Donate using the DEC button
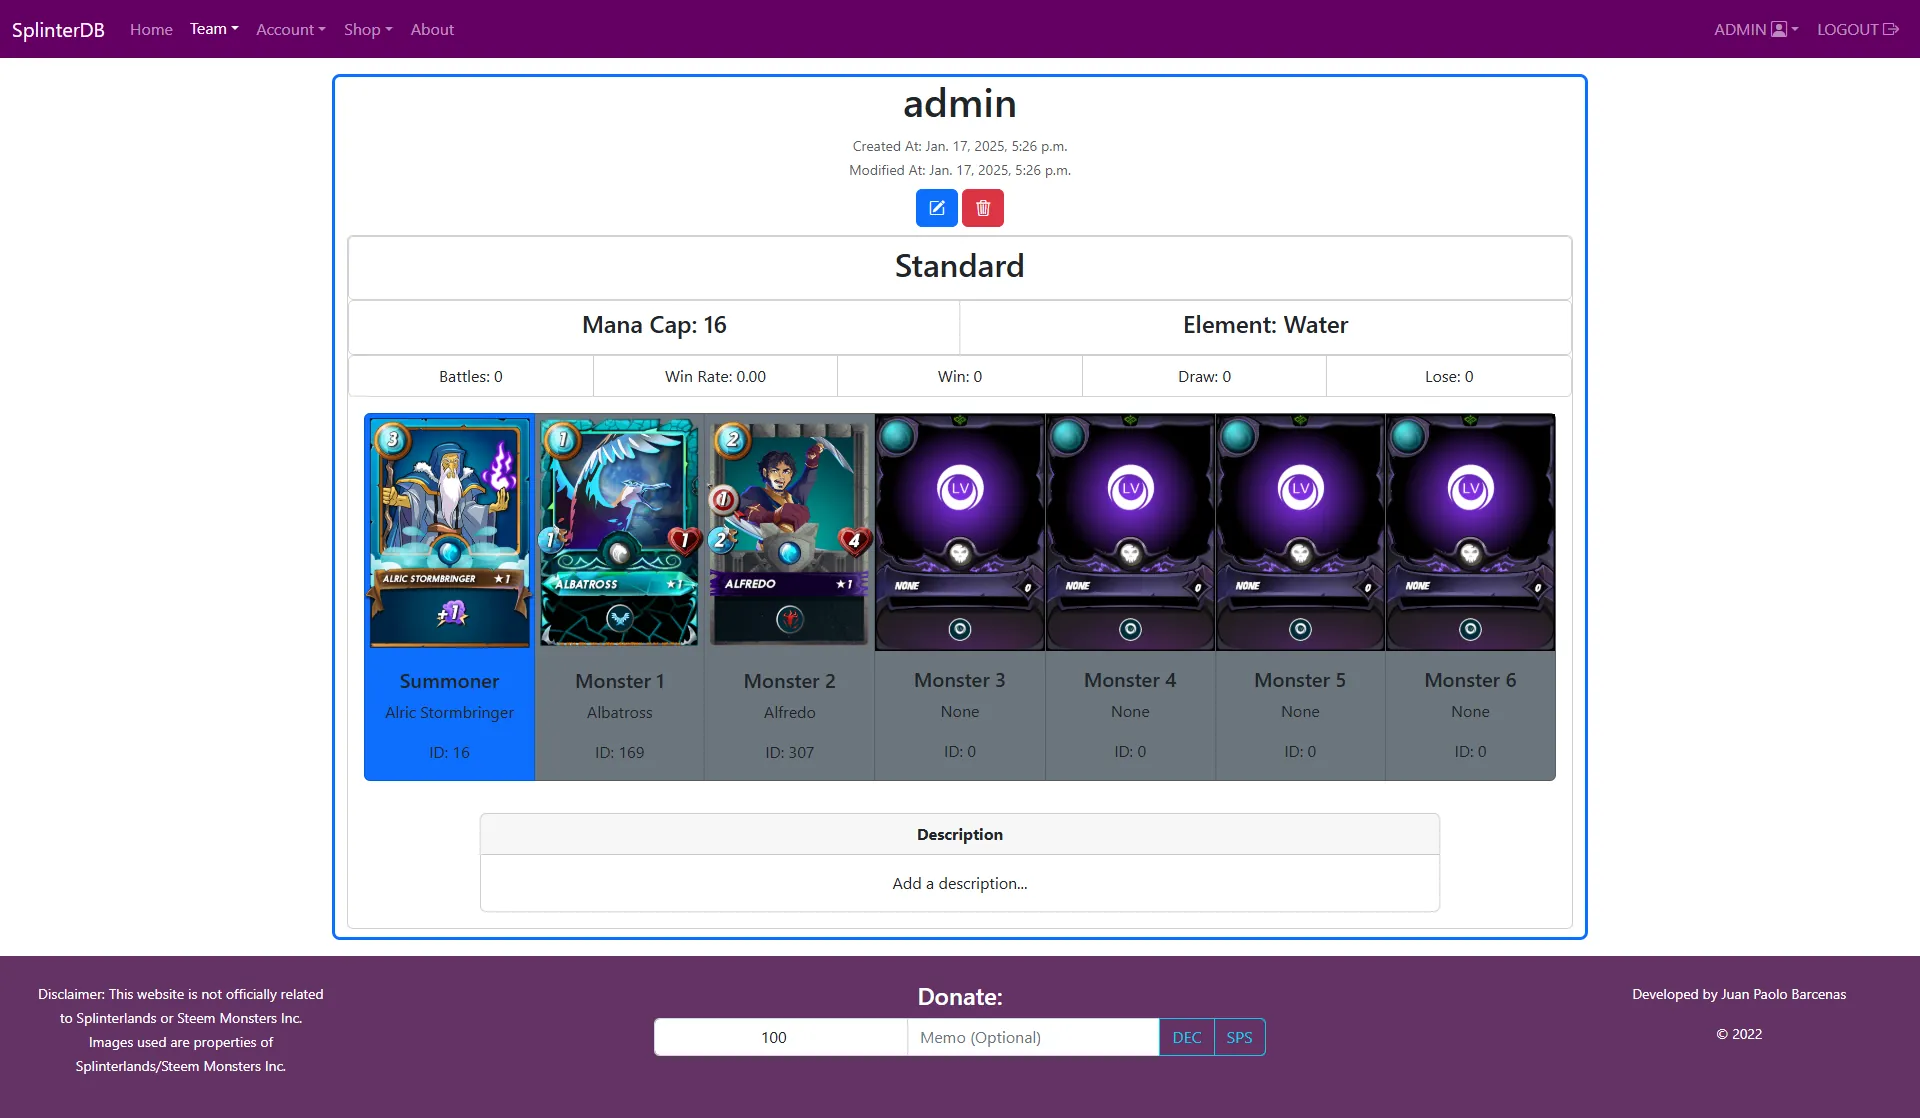Image resolution: width=1920 pixels, height=1118 pixels. [x=1186, y=1037]
